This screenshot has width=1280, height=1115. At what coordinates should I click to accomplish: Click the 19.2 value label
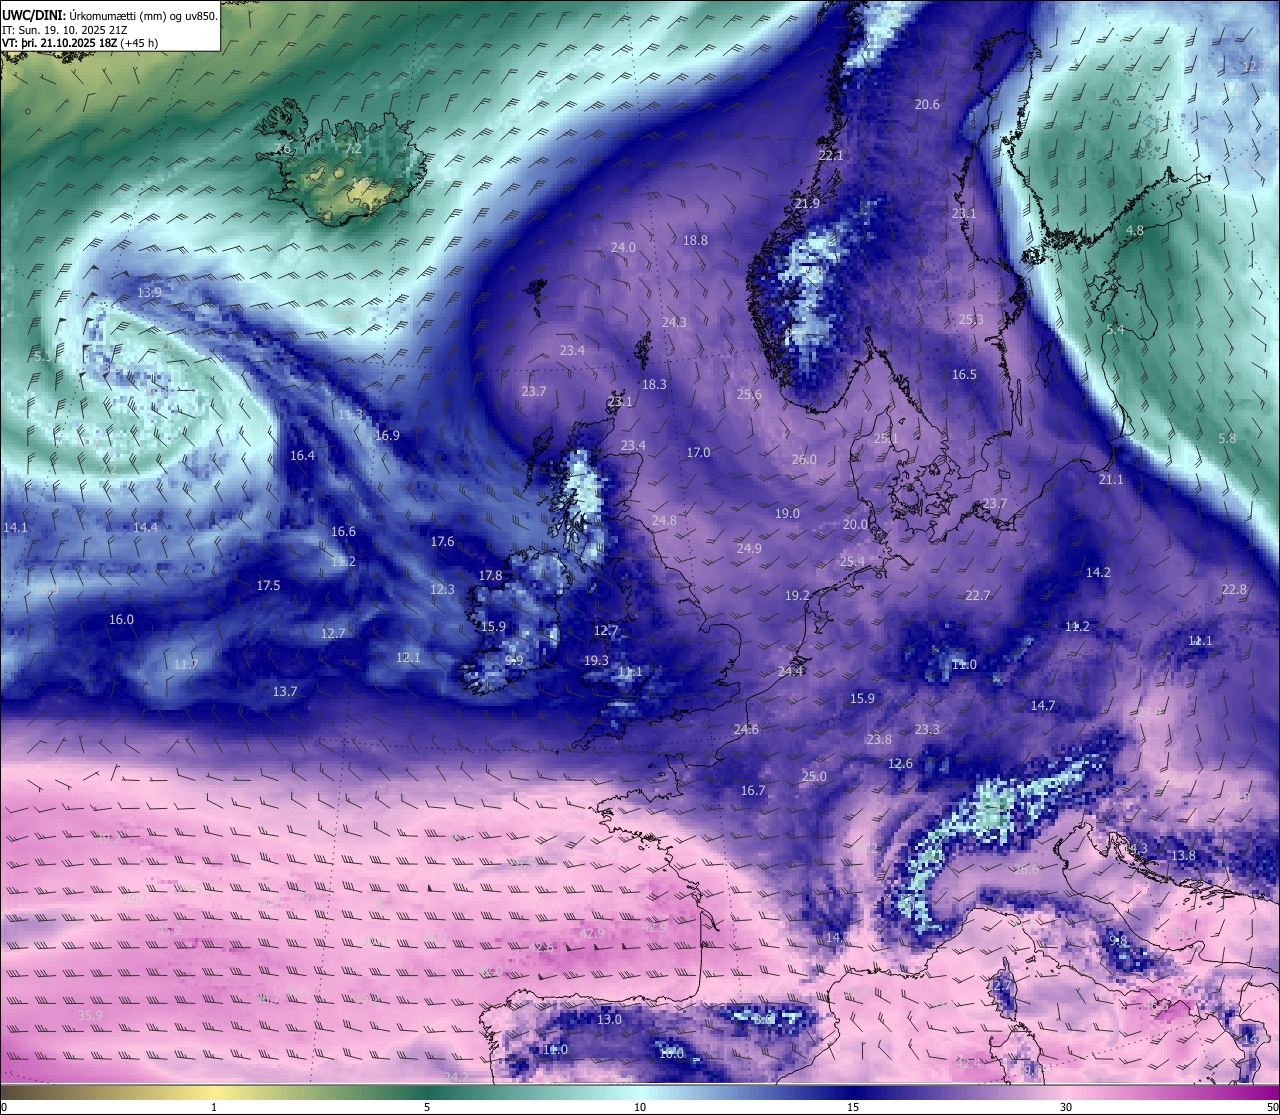coord(797,595)
